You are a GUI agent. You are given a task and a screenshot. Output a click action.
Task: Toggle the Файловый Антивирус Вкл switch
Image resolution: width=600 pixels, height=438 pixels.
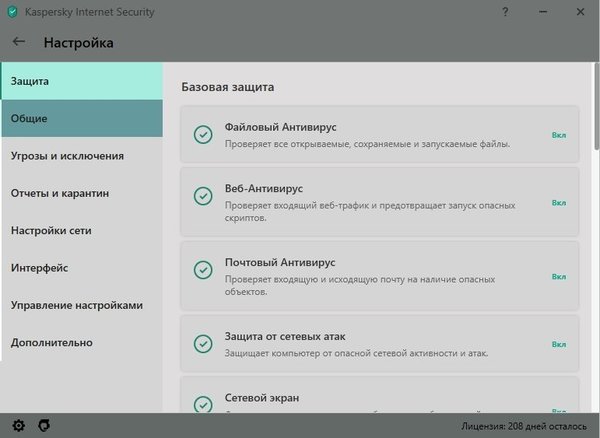558,135
